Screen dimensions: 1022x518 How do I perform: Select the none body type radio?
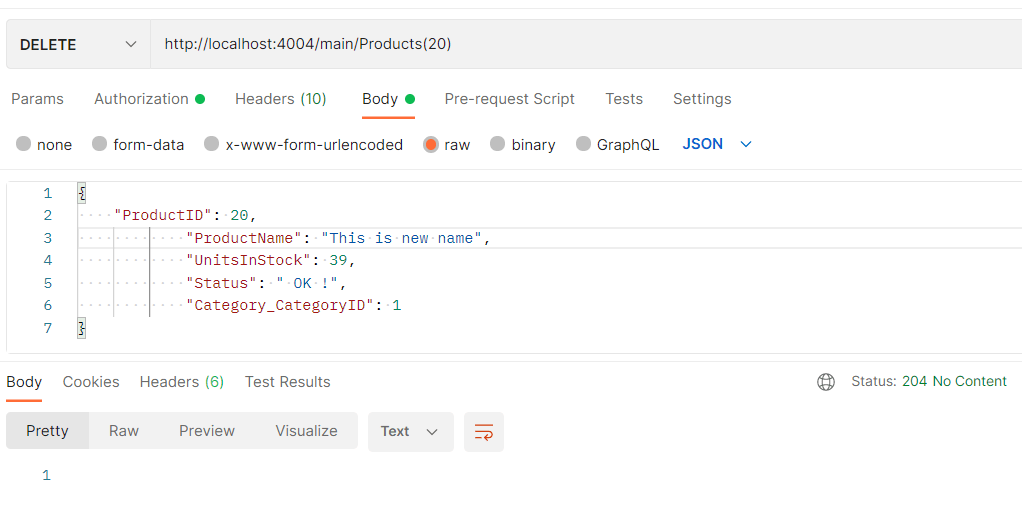tap(24, 144)
